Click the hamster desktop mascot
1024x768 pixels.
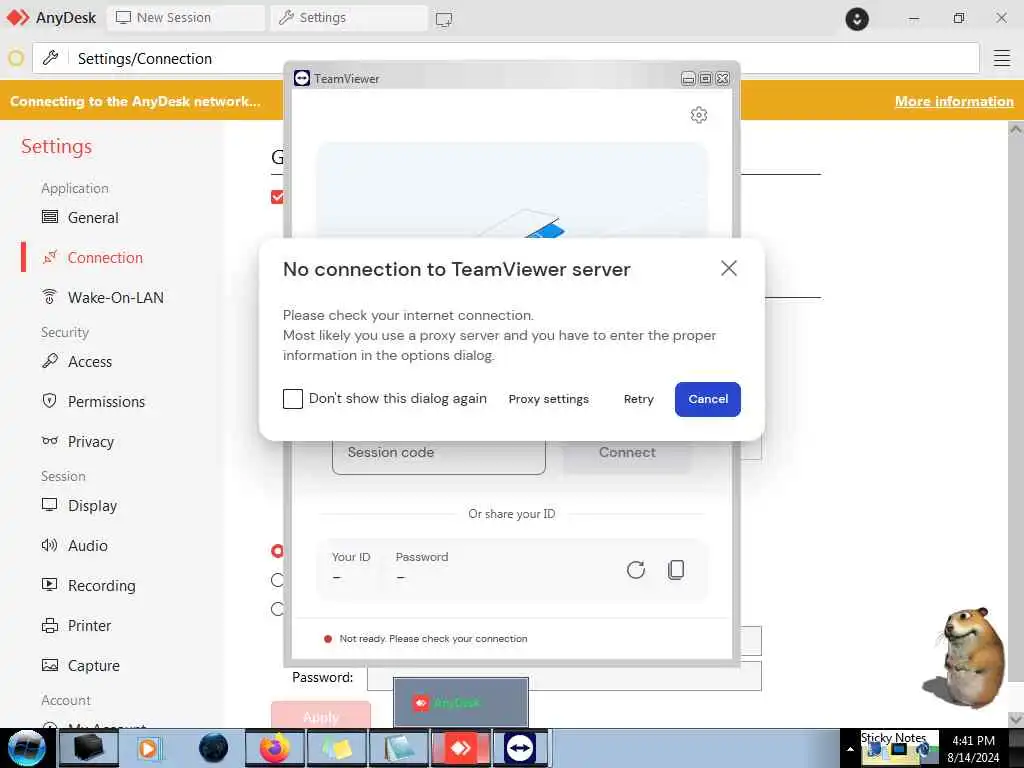click(967, 657)
